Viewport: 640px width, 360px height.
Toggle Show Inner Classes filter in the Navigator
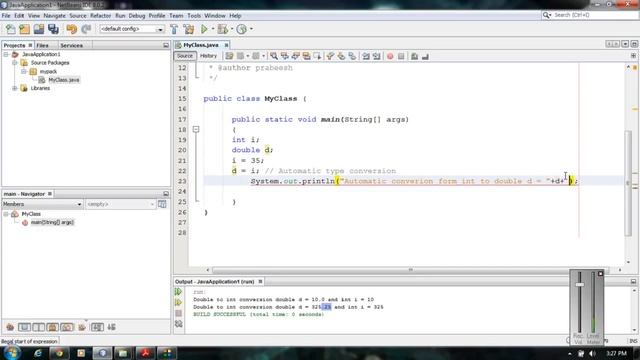pos(67,327)
